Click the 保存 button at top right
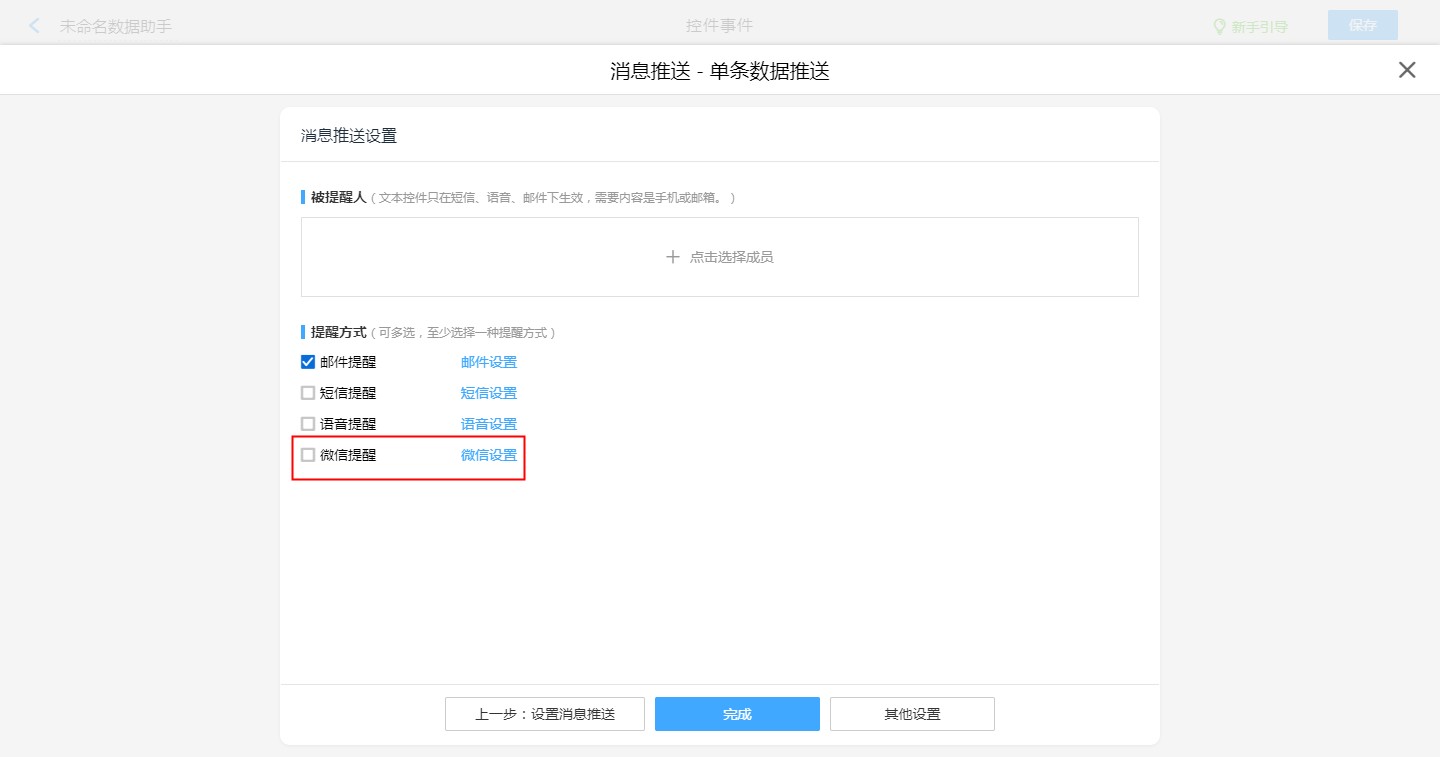 tap(1362, 25)
